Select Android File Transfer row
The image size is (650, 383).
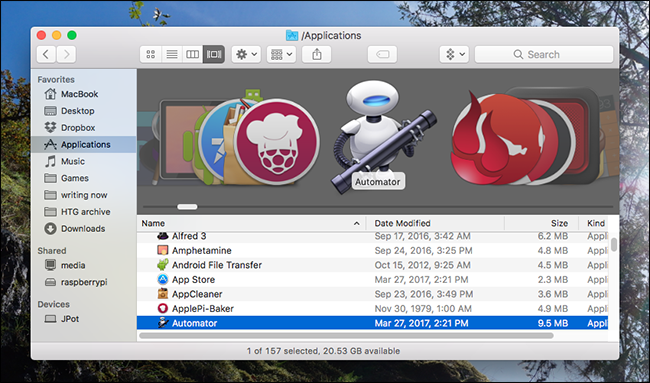click(372, 265)
